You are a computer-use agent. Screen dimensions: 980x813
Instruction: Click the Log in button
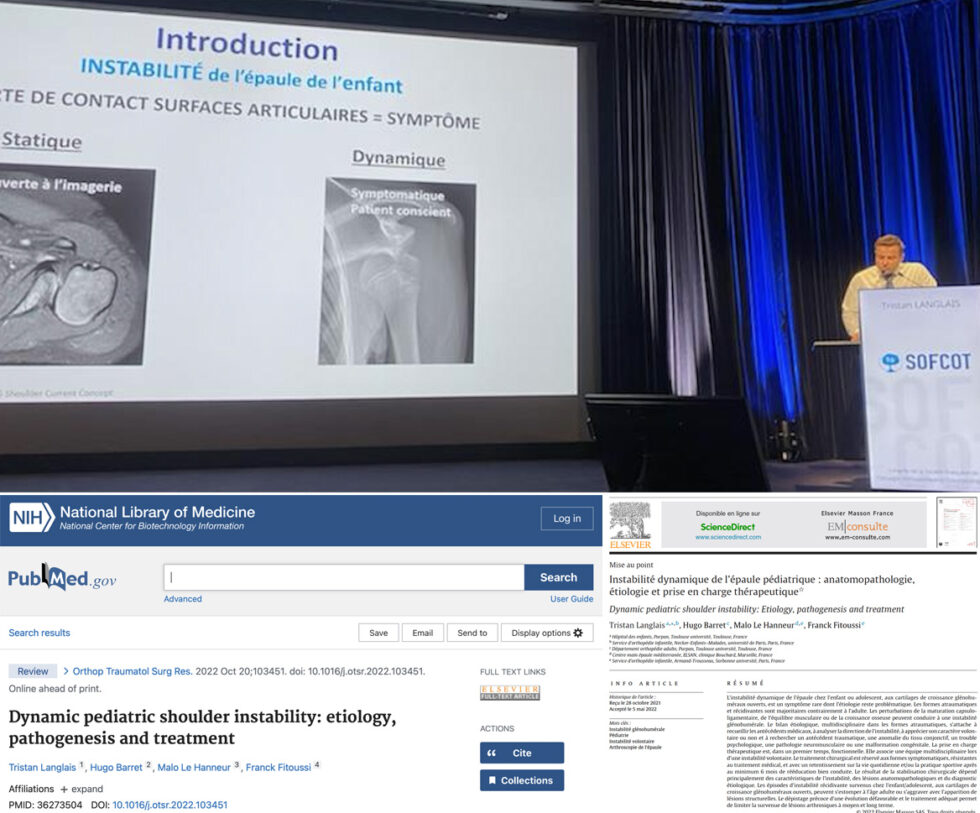tap(566, 518)
